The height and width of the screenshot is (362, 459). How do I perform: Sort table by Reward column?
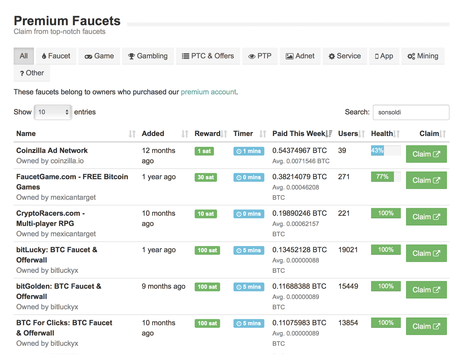point(211,134)
